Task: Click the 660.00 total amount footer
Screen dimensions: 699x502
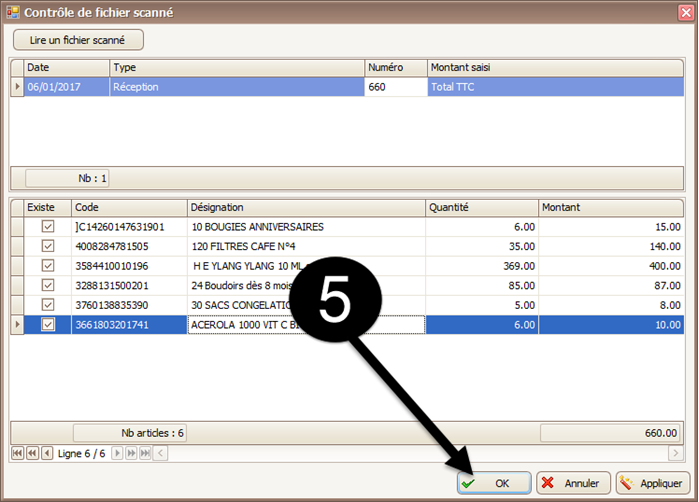Action: coord(610,433)
